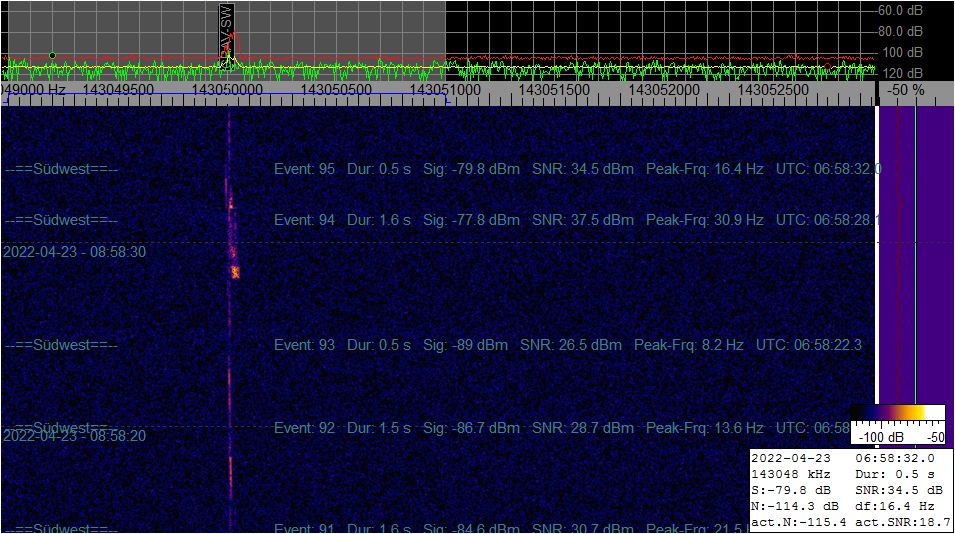Click 'S:-79.8 dB' in the info box

coord(791,490)
